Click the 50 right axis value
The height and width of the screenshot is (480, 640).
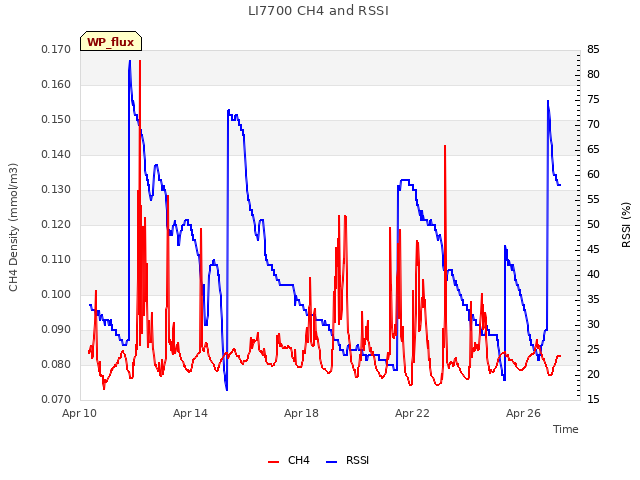pyautogui.click(x=593, y=224)
